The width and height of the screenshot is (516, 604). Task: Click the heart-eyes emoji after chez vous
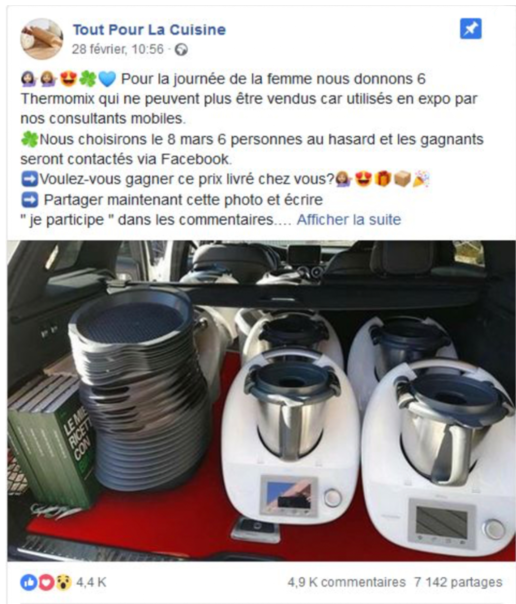coord(363,179)
